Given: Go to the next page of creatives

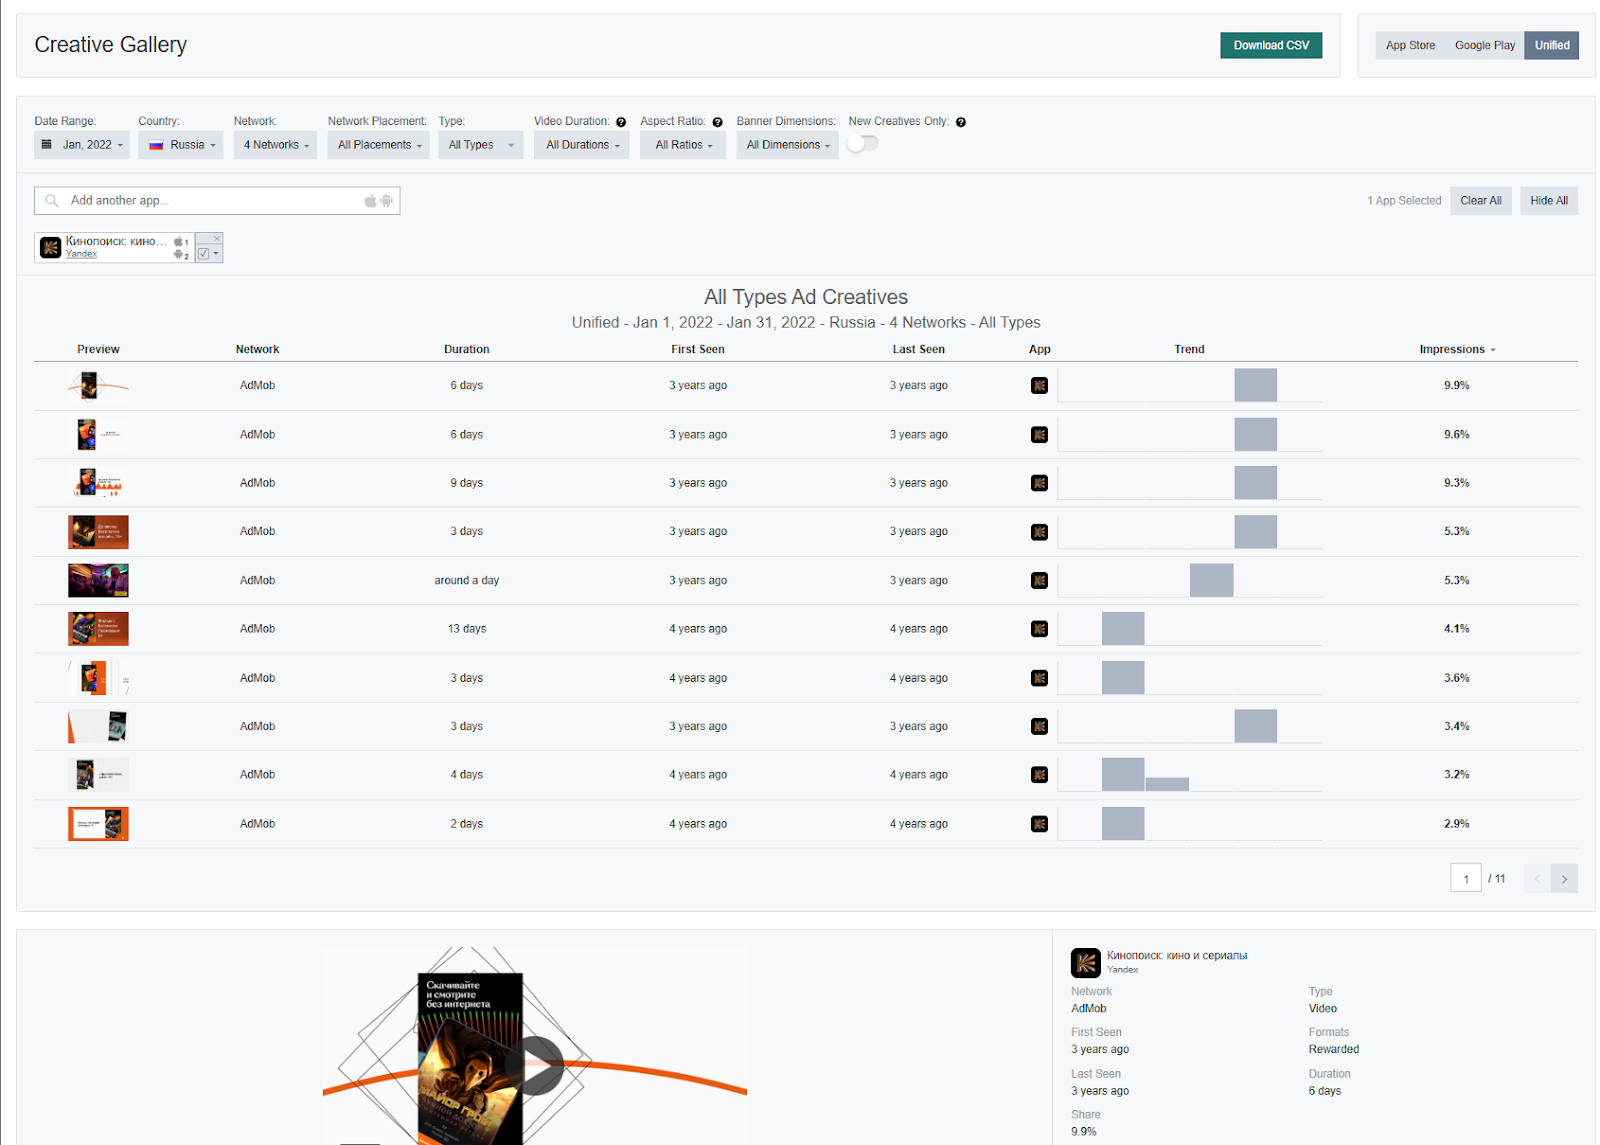Looking at the screenshot, I should coord(1565,879).
